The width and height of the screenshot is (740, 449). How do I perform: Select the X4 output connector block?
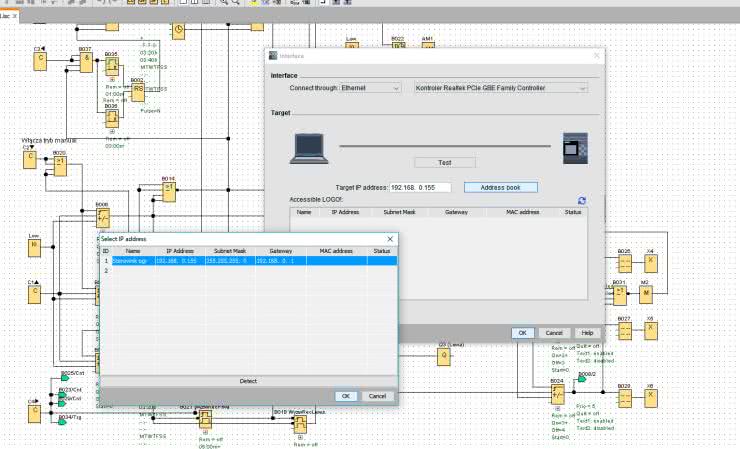click(650, 263)
